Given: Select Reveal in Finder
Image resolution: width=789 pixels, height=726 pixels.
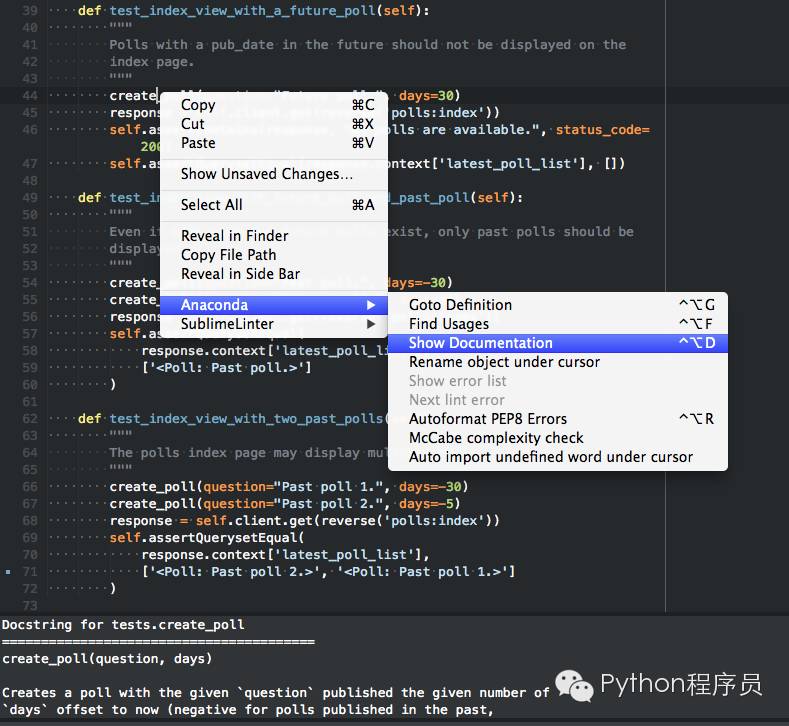Looking at the screenshot, I should [x=274, y=236].
